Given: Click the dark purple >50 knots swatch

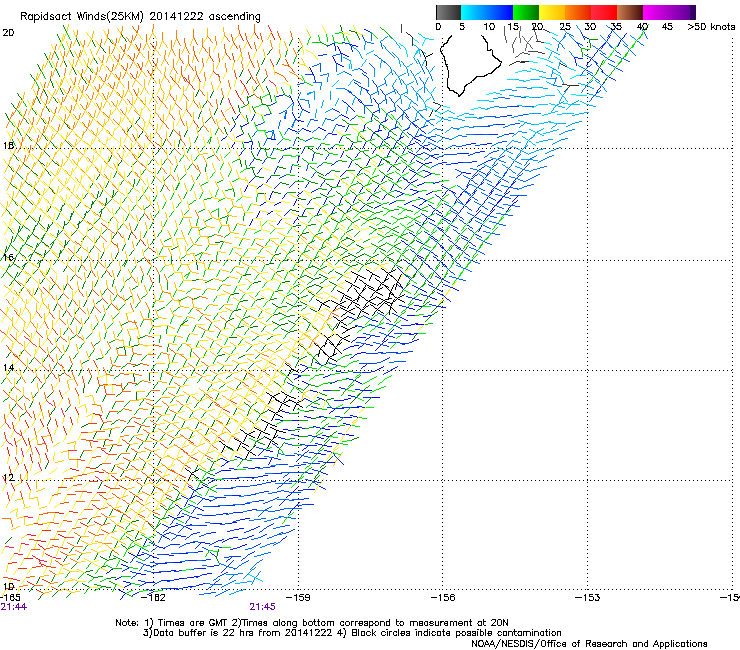Looking at the screenshot, I should pyautogui.click(x=693, y=12).
